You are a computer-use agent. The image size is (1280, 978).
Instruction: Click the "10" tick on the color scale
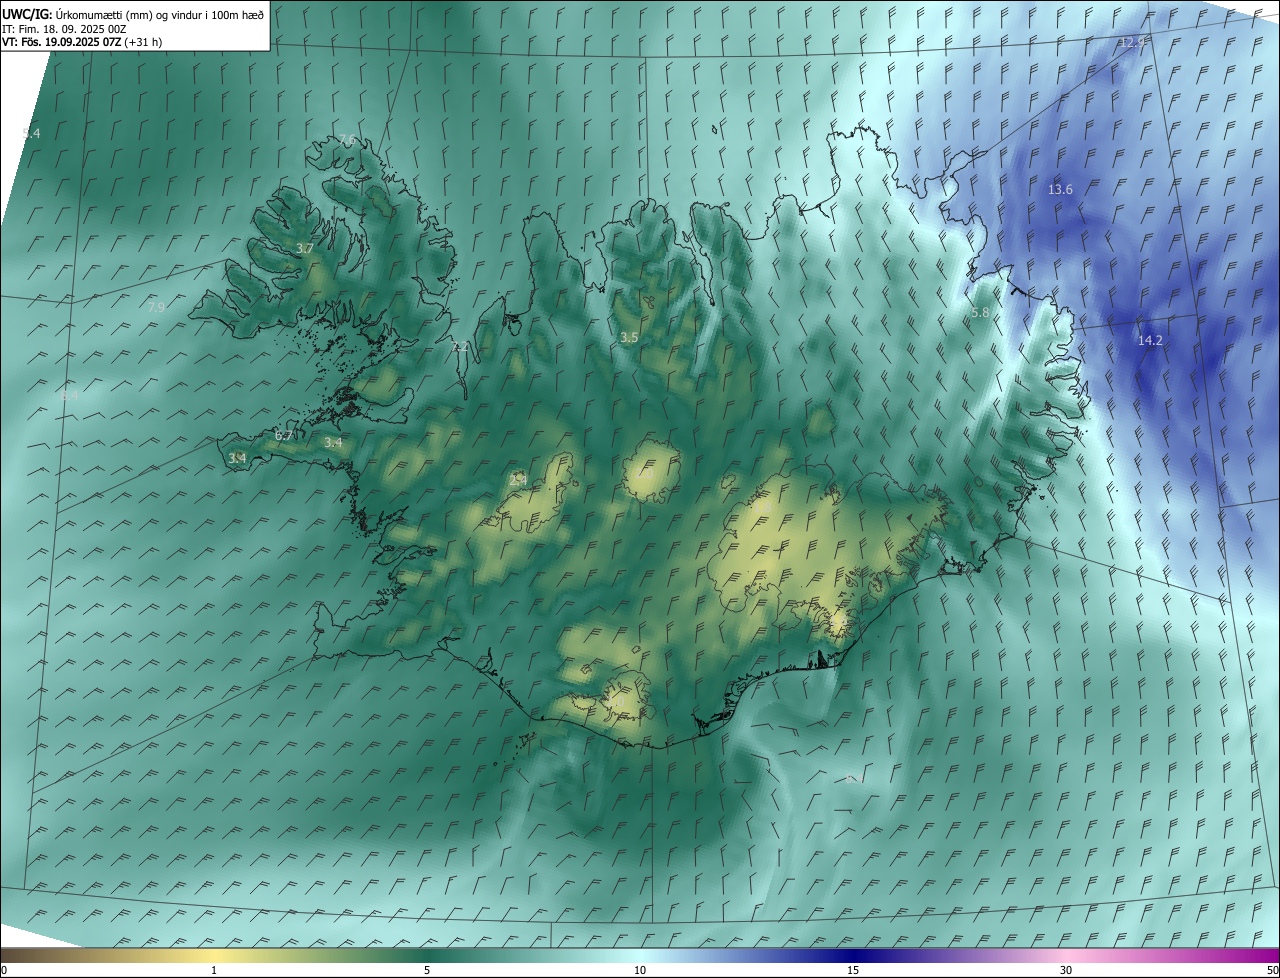click(640, 970)
